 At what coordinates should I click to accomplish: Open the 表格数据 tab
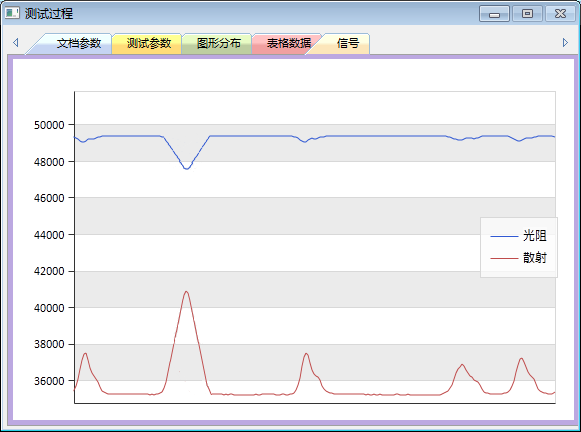288,43
